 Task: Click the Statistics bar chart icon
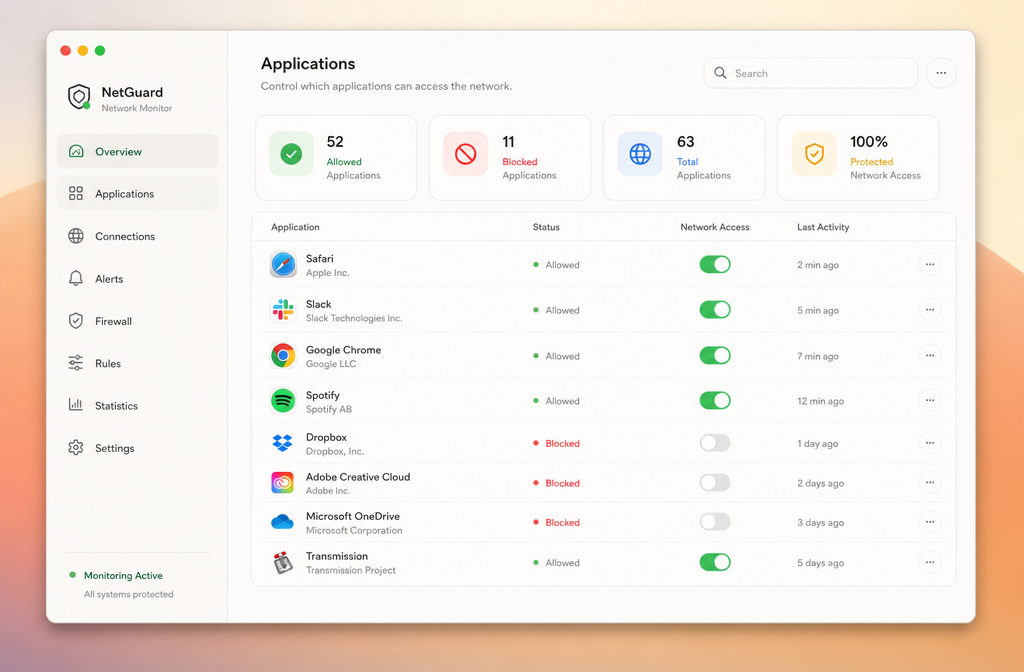(76, 405)
